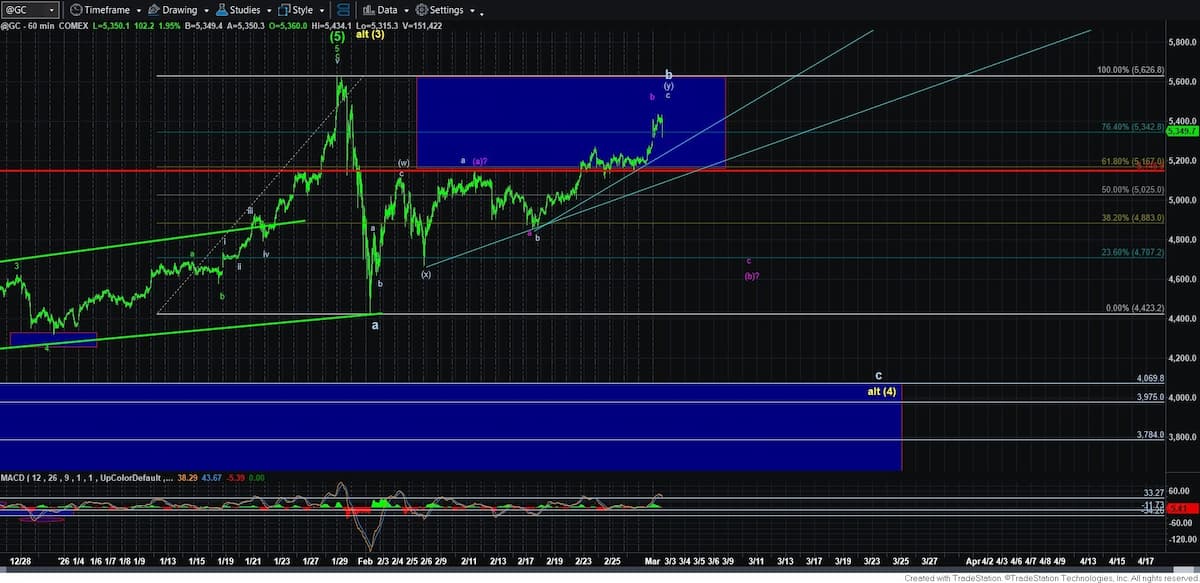Viewport: 1200px width, 583px height.
Task: Click the green current price tag 5,349.7
Action: (1182, 130)
